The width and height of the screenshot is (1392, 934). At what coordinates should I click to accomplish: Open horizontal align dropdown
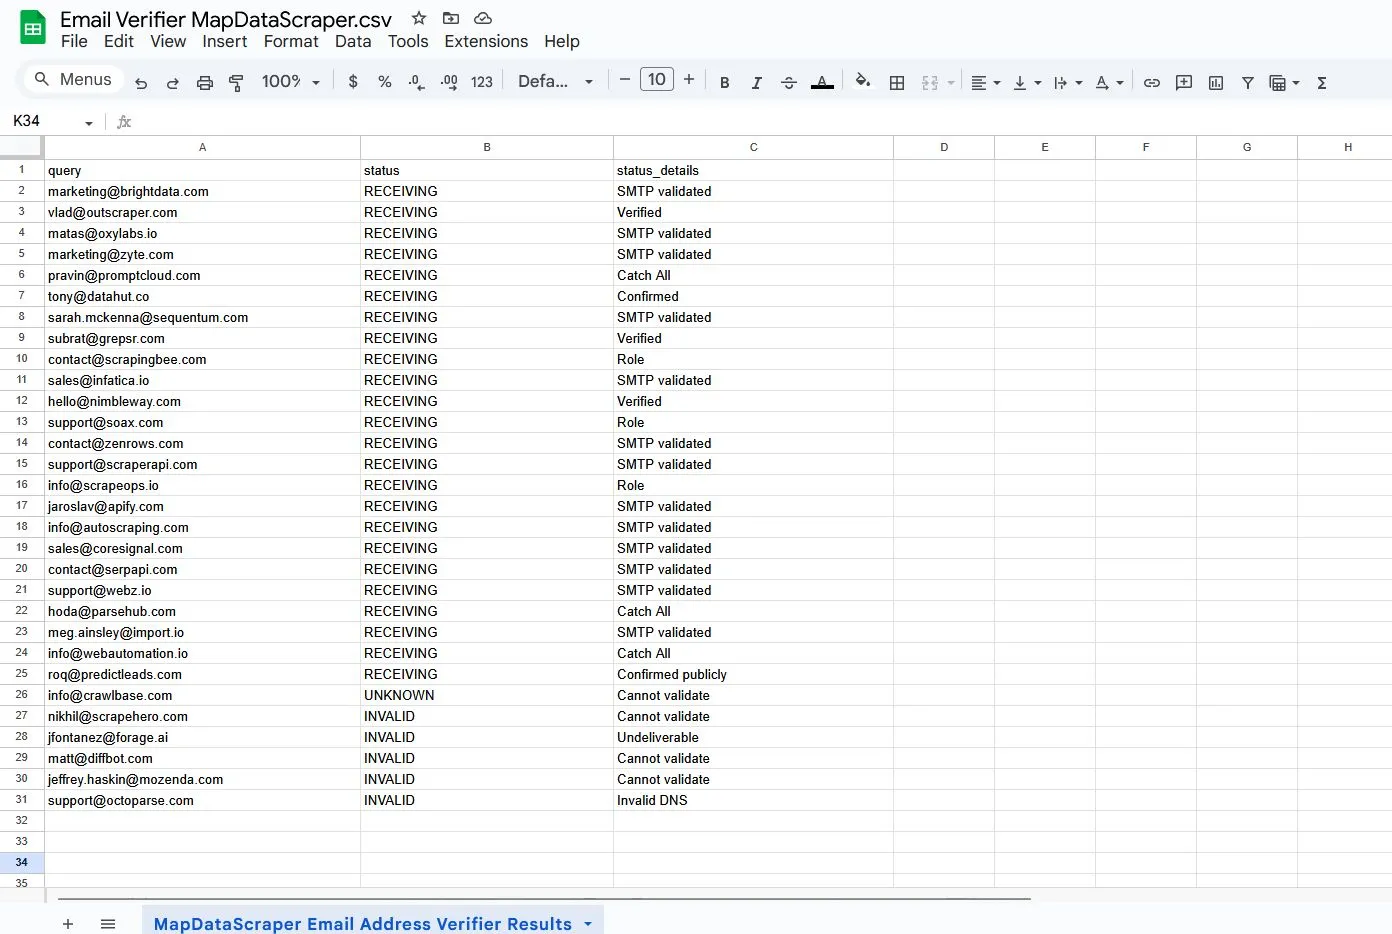point(986,83)
